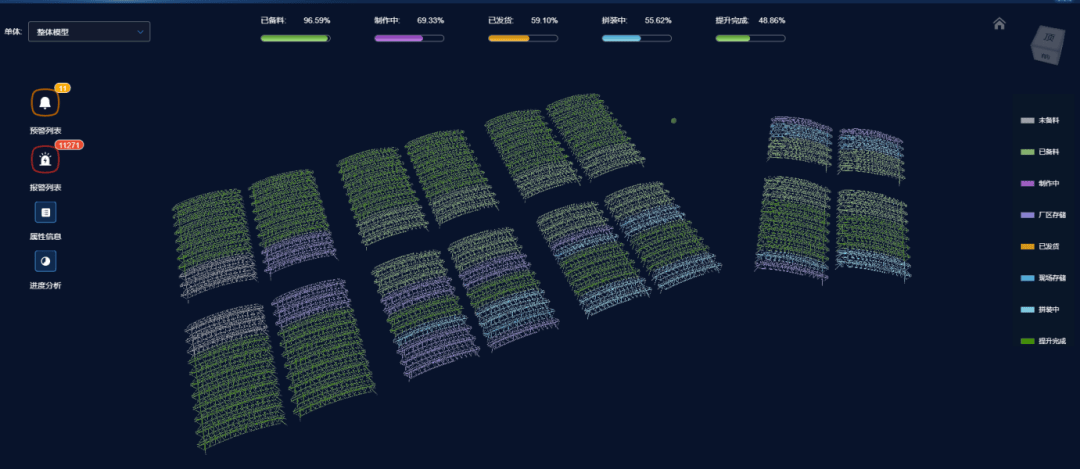Open the 整体模型 dropdown
1080x469 pixels.
pyautogui.click(x=89, y=32)
